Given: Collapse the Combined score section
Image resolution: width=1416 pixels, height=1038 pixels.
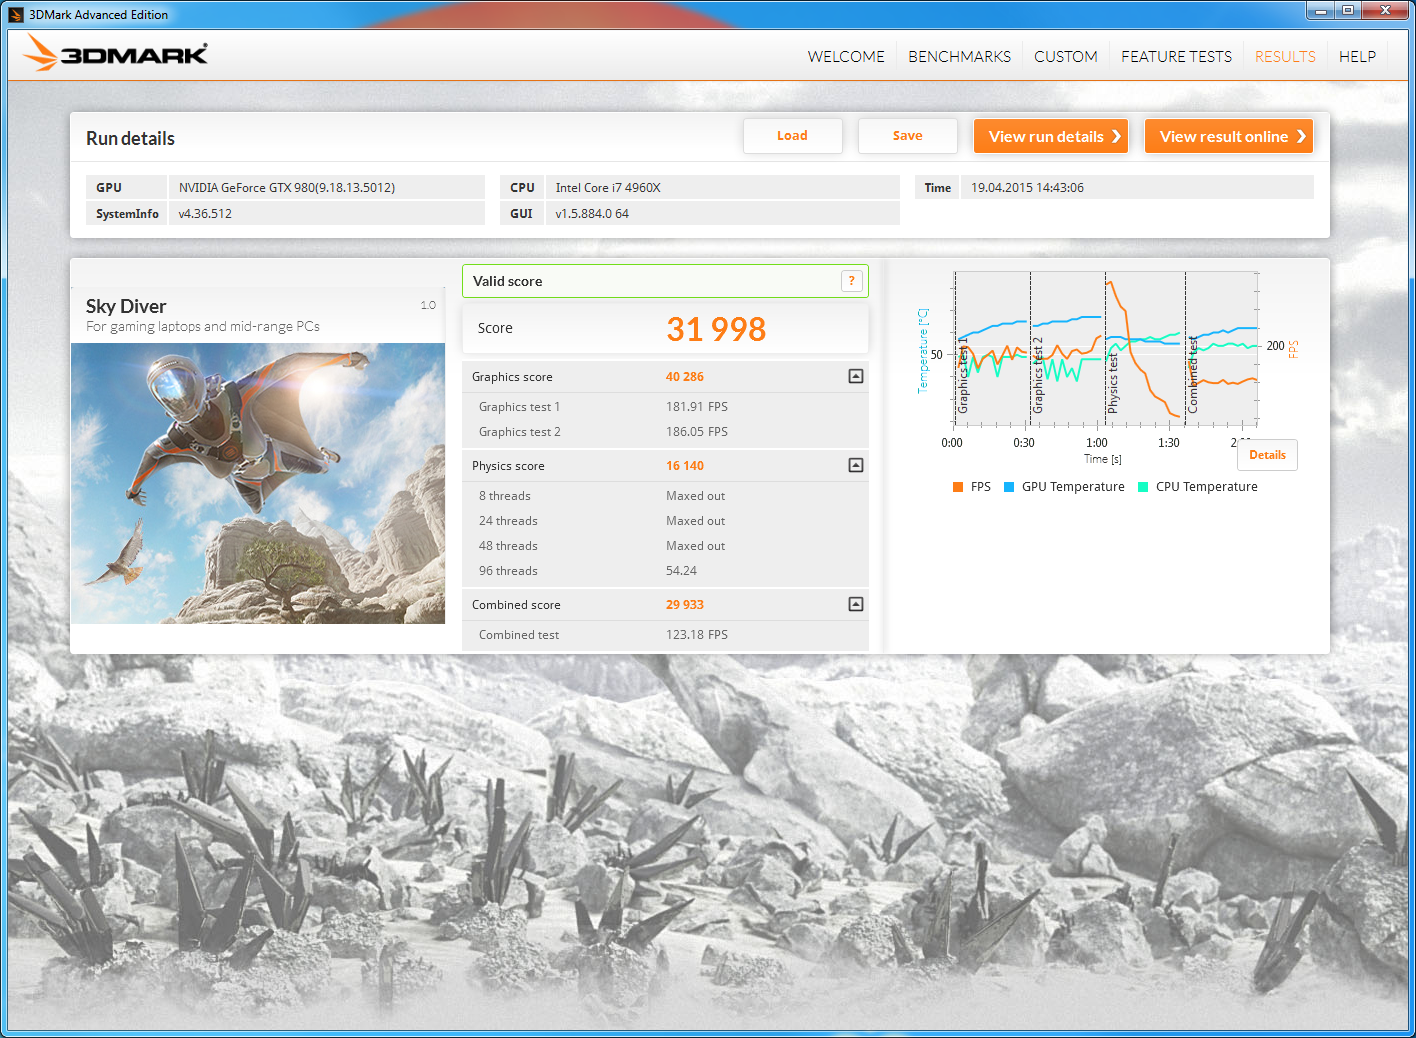Looking at the screenshot, I should click(856, 605).
